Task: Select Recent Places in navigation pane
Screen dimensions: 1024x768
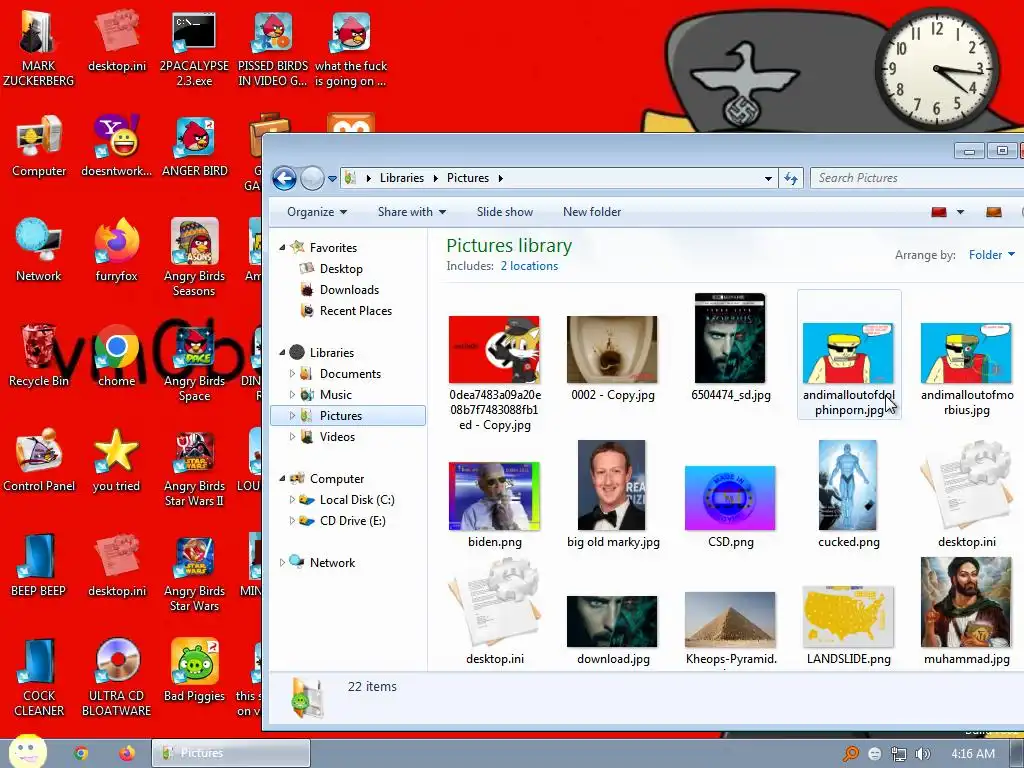Action: [355, 311]
